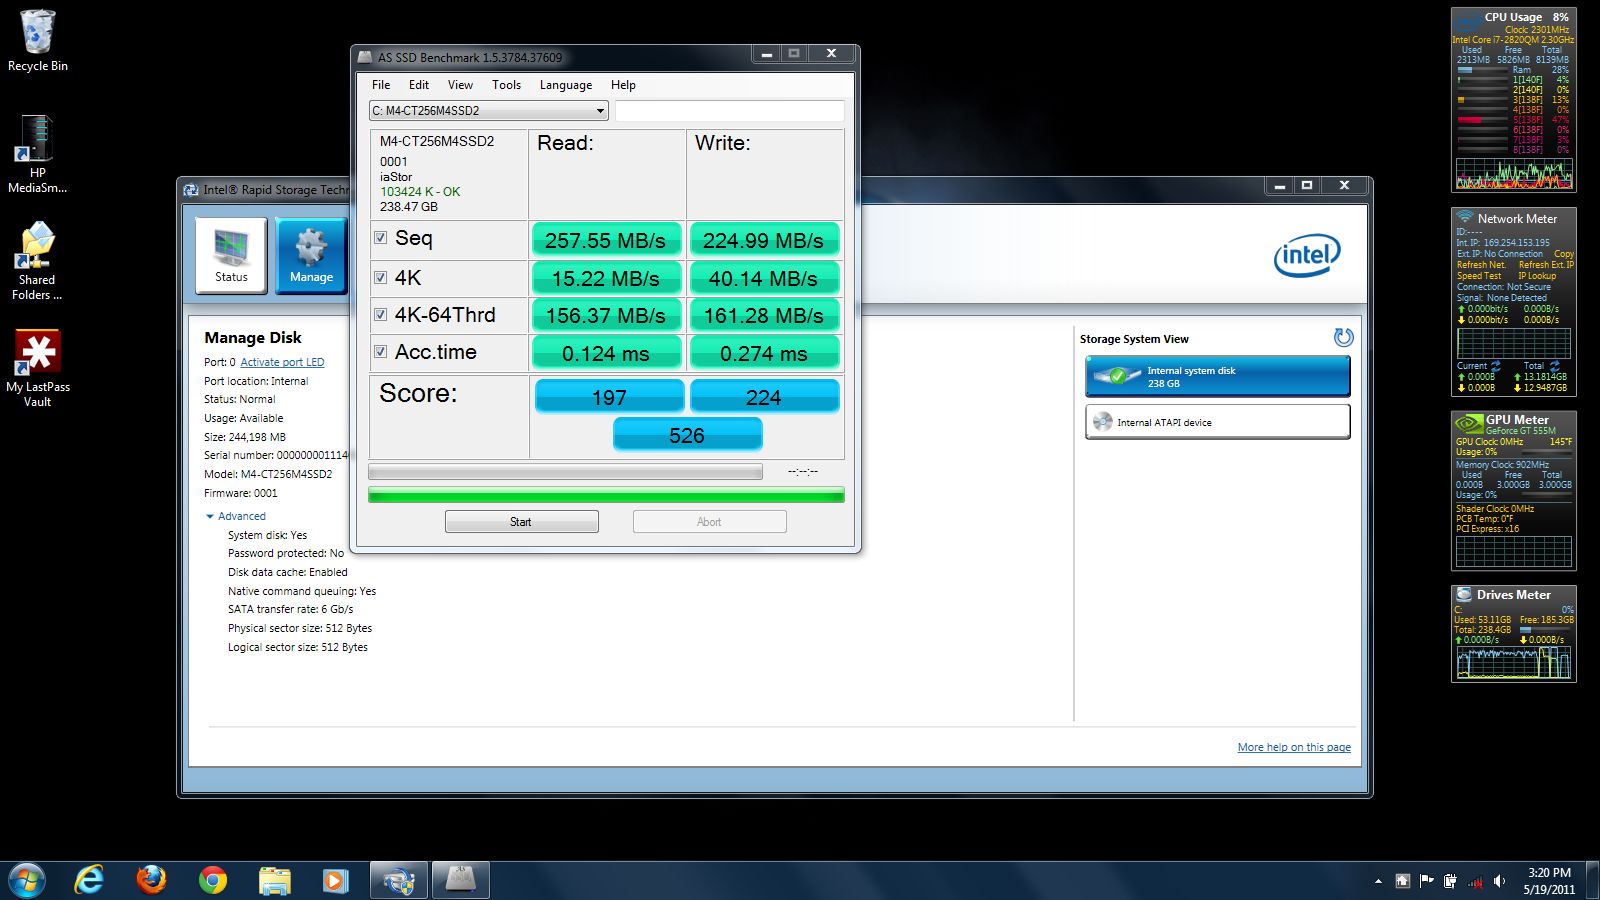Open the File menu in AS SSD
The height and width of the screenshot is (900, 1600).
click(x=381, y=85)
